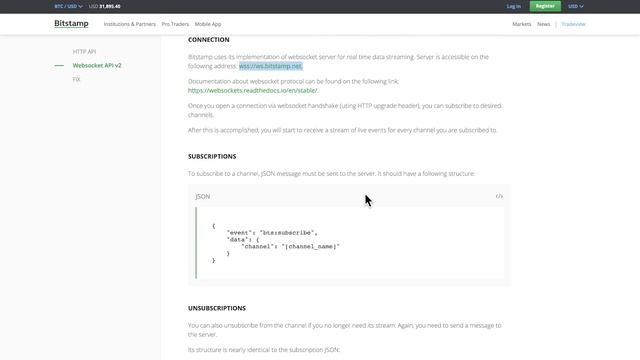Go to the Bitstamp home logo
The image size is (640, 360).
[71, 24]
